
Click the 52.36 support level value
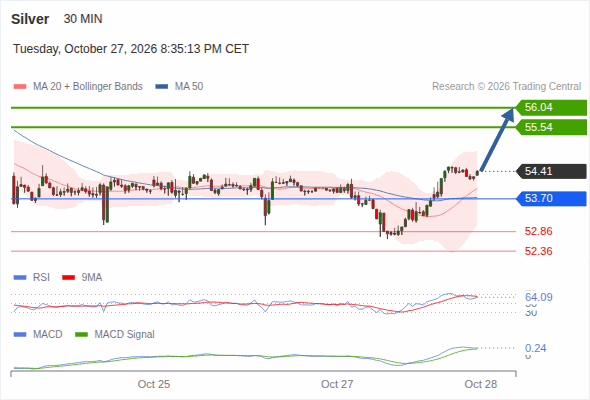(x=539, y=251)
